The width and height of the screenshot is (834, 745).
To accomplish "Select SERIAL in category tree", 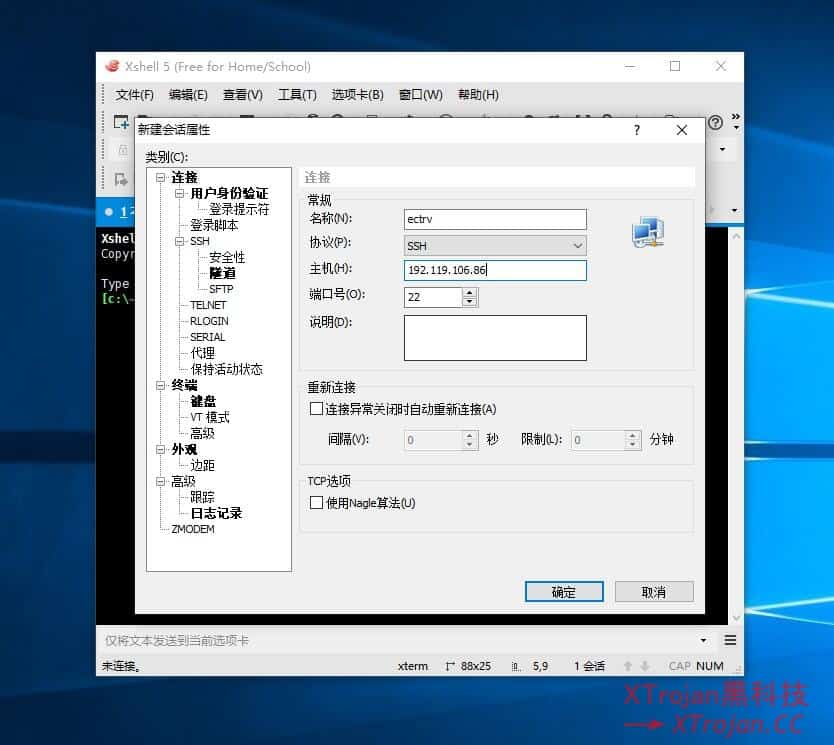I will point(207,337).
